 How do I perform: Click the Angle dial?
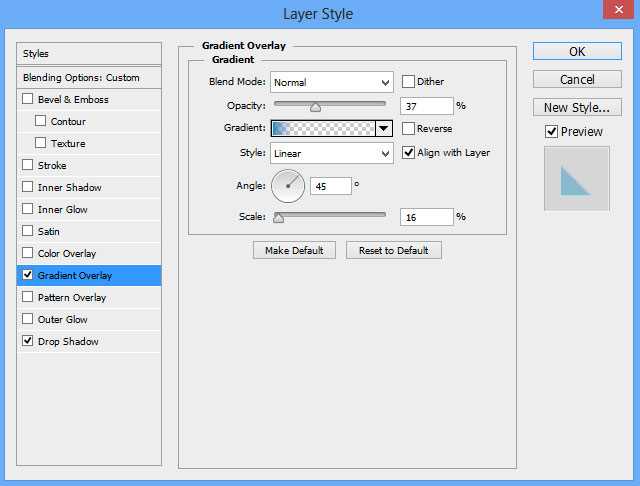tap(288, 186)
